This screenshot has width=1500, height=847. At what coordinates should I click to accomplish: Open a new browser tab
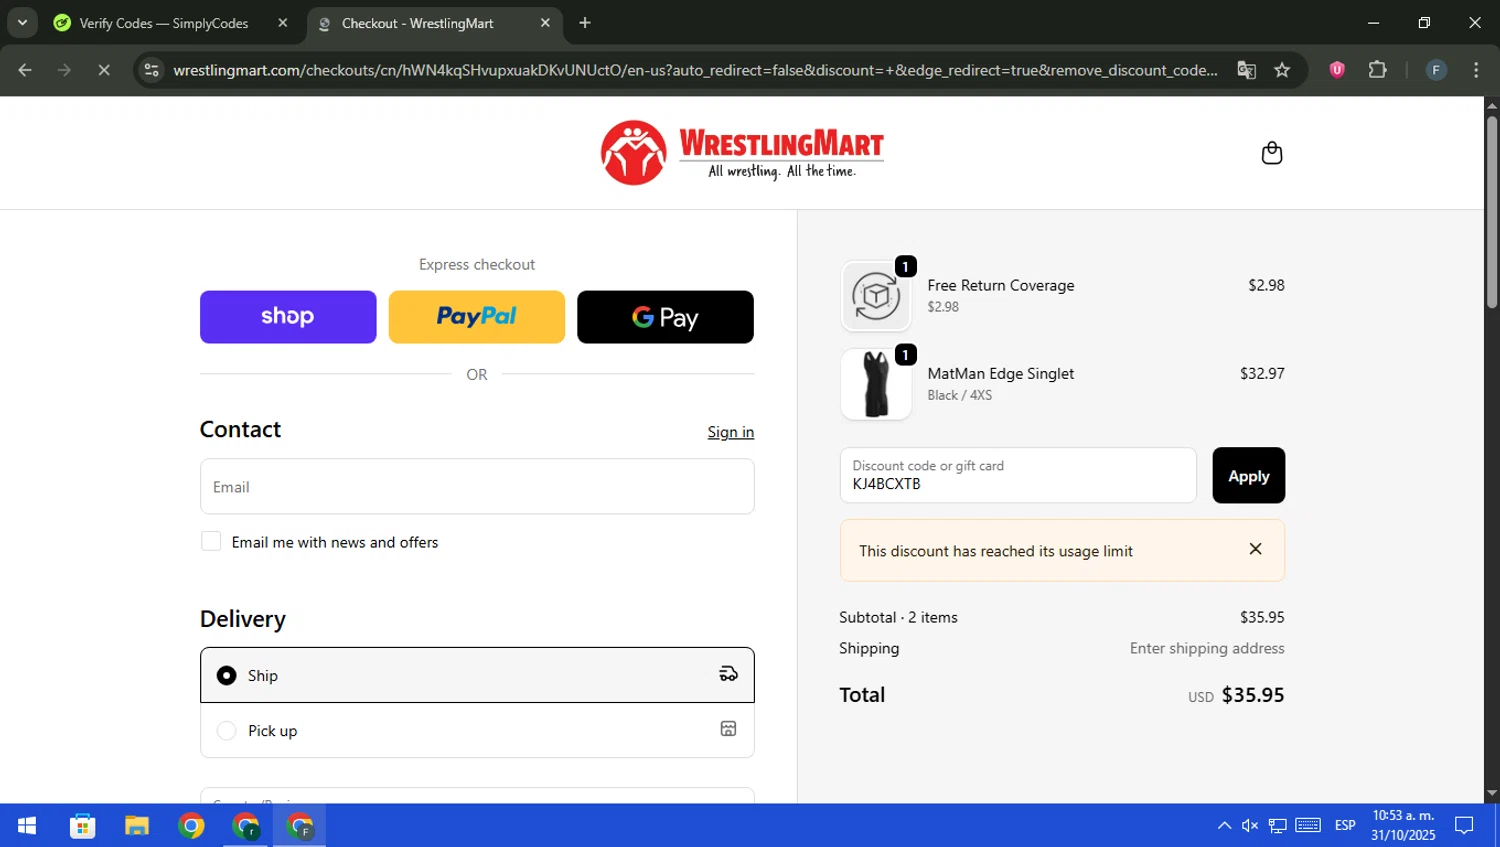pos(585,23)
